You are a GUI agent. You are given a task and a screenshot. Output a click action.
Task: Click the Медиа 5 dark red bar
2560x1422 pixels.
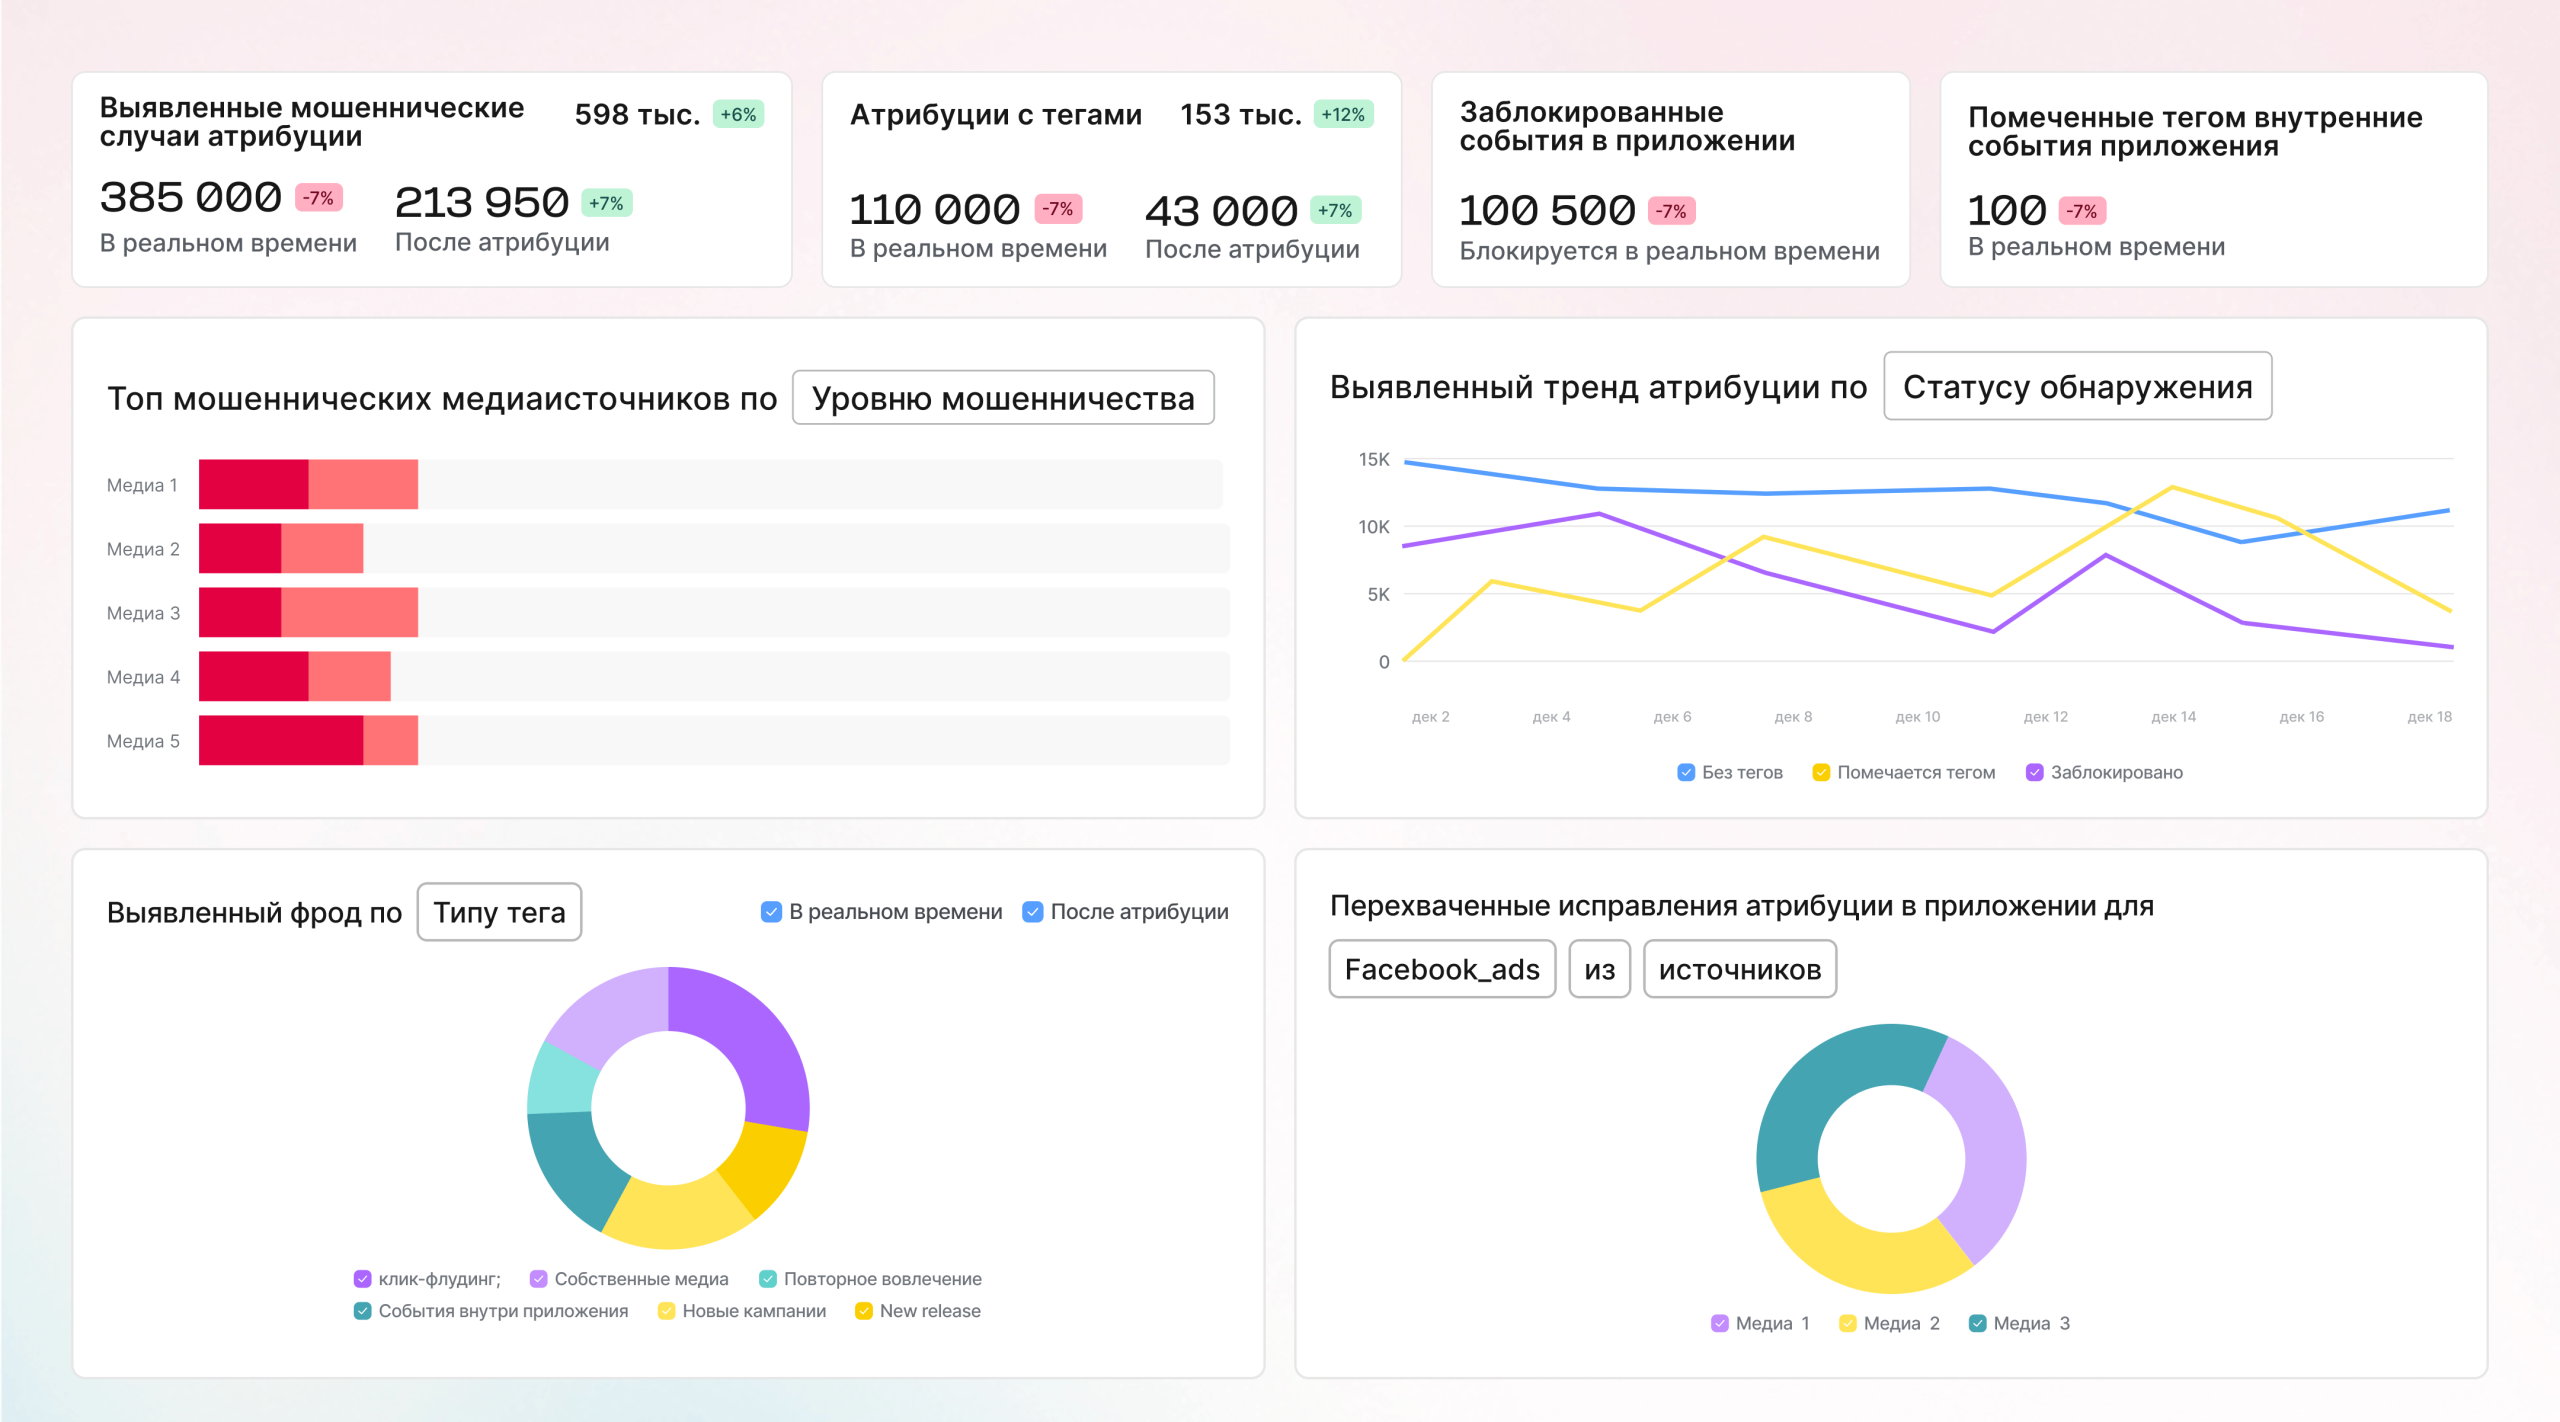281,741
